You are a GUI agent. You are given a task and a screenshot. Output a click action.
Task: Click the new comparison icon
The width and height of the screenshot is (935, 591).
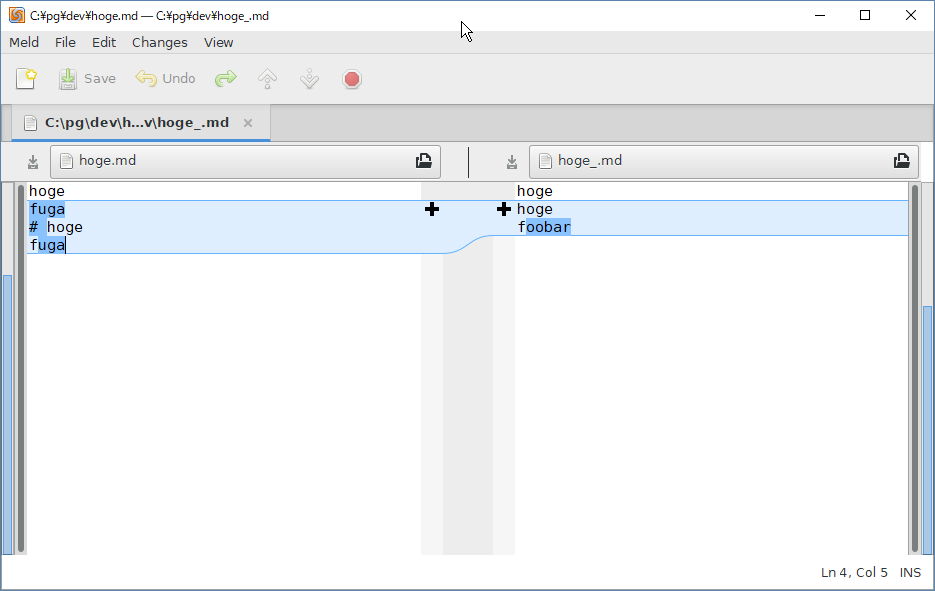click(26, 79)
